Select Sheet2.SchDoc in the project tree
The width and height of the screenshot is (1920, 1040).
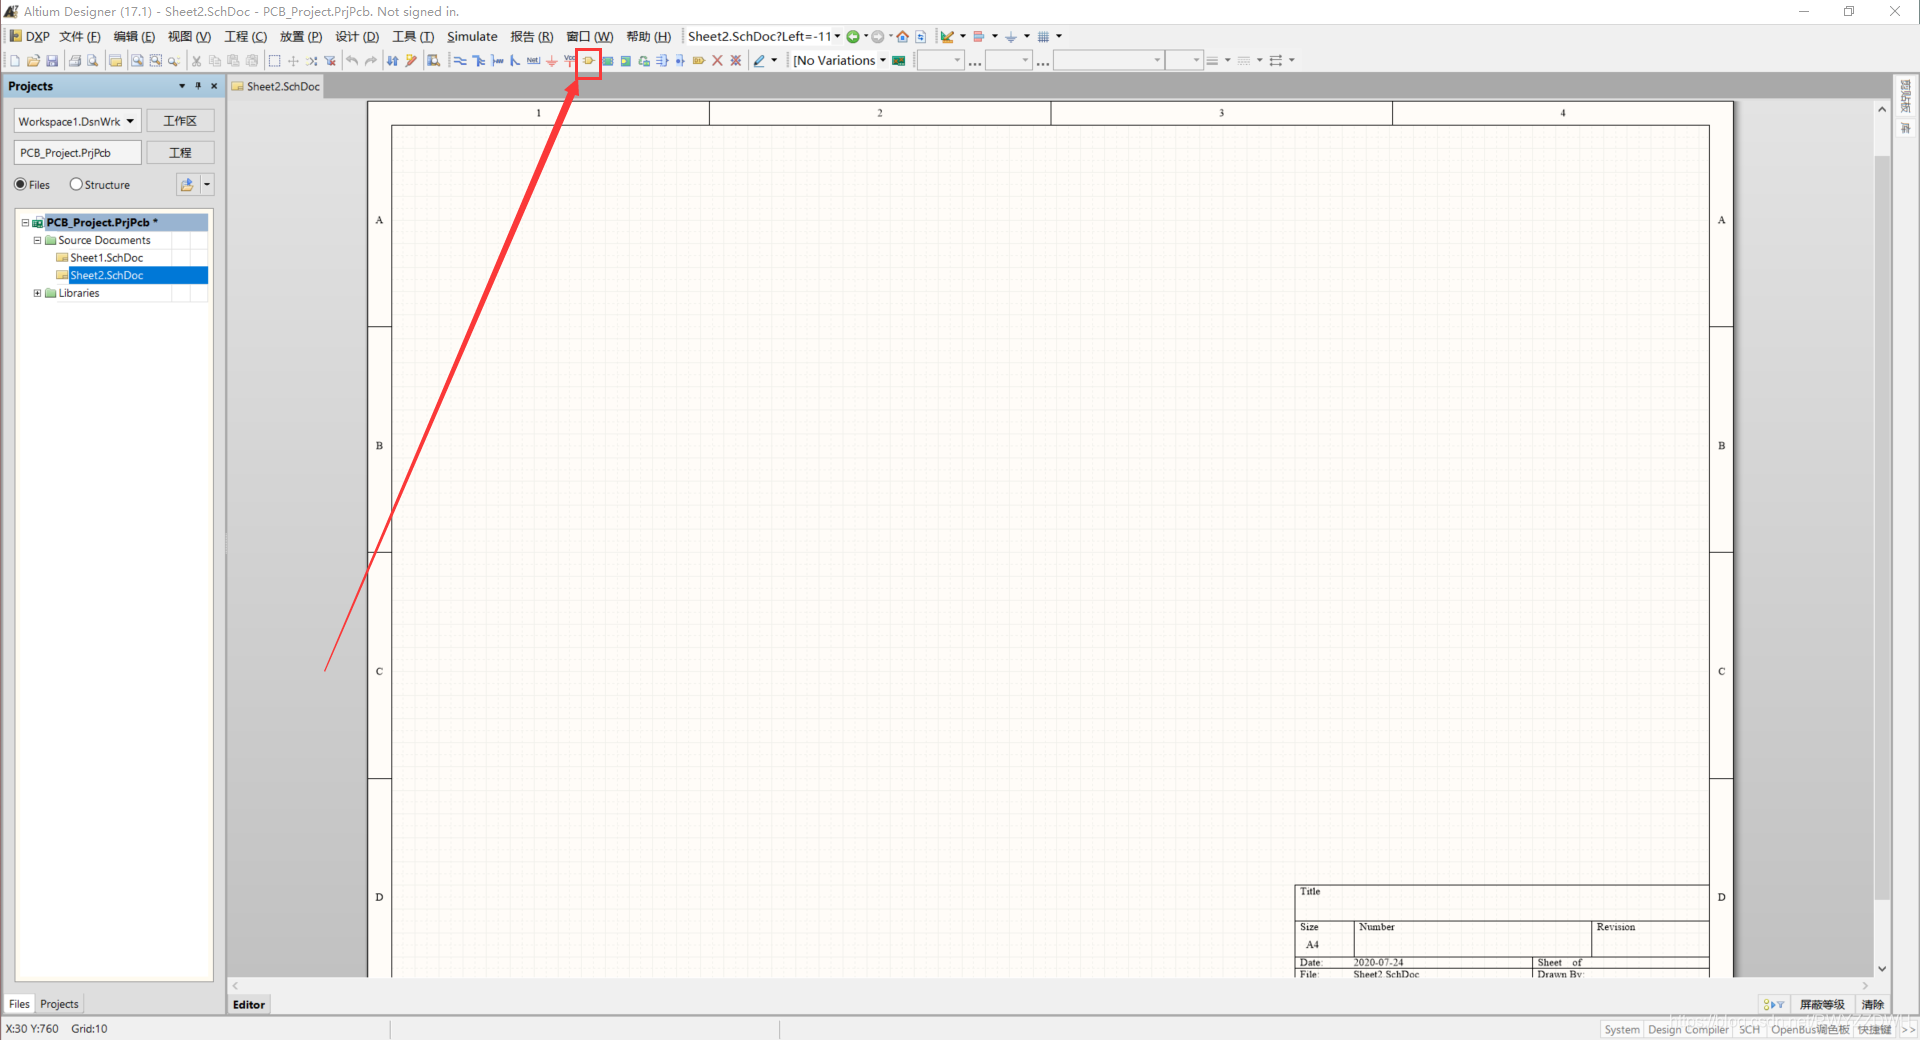pos(107,275)
